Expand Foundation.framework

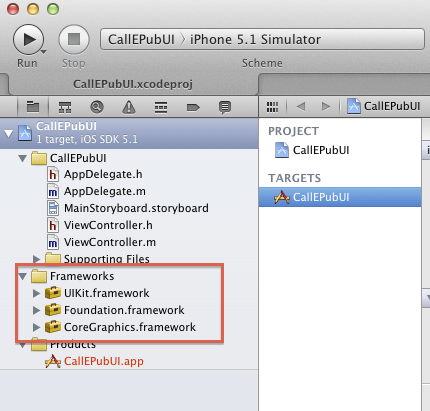click(x=36, y=310)
